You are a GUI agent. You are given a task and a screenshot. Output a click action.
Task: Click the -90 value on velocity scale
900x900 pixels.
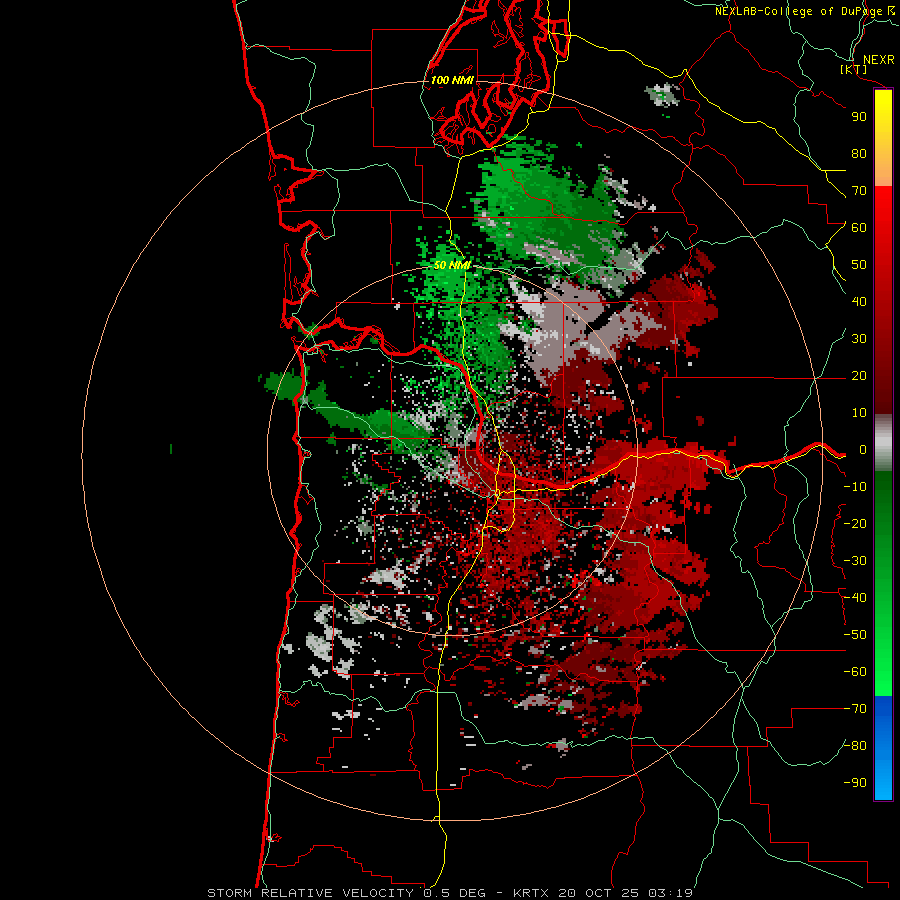click(x=855, y=783)
